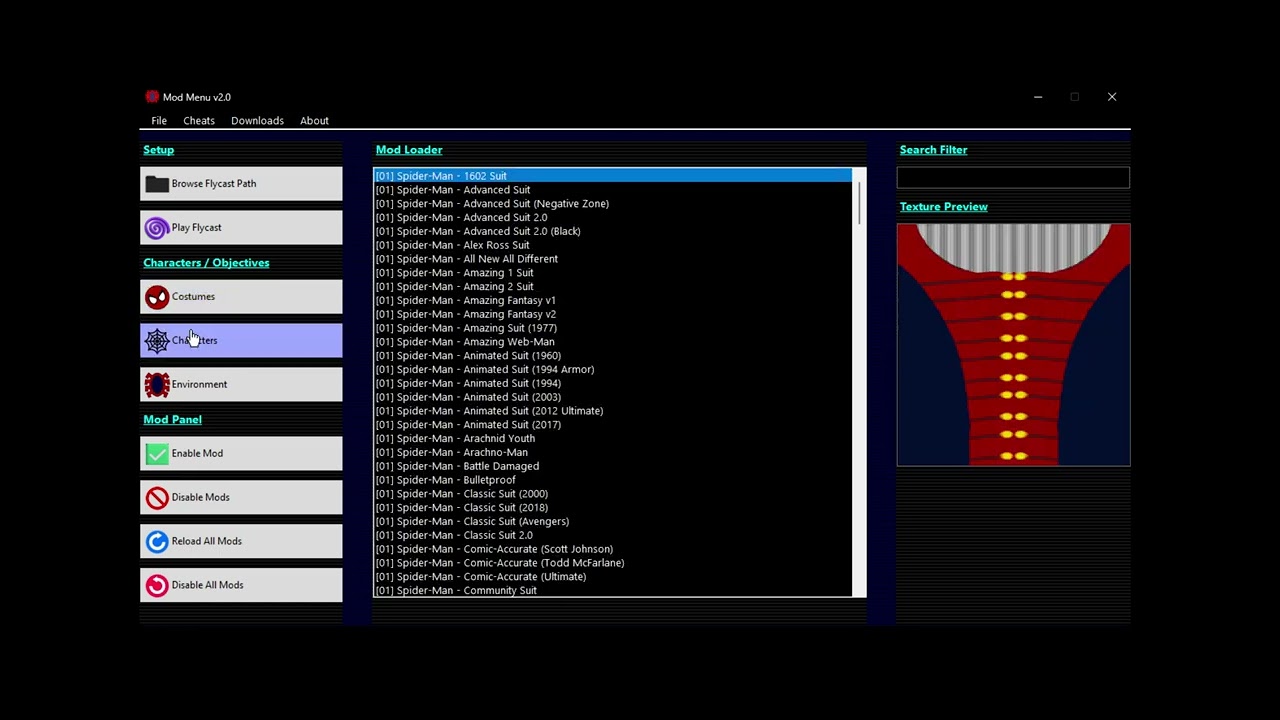Select "Community Suit" mod
The height and width of the screenshot is (720, 1280).
(613, 591)
